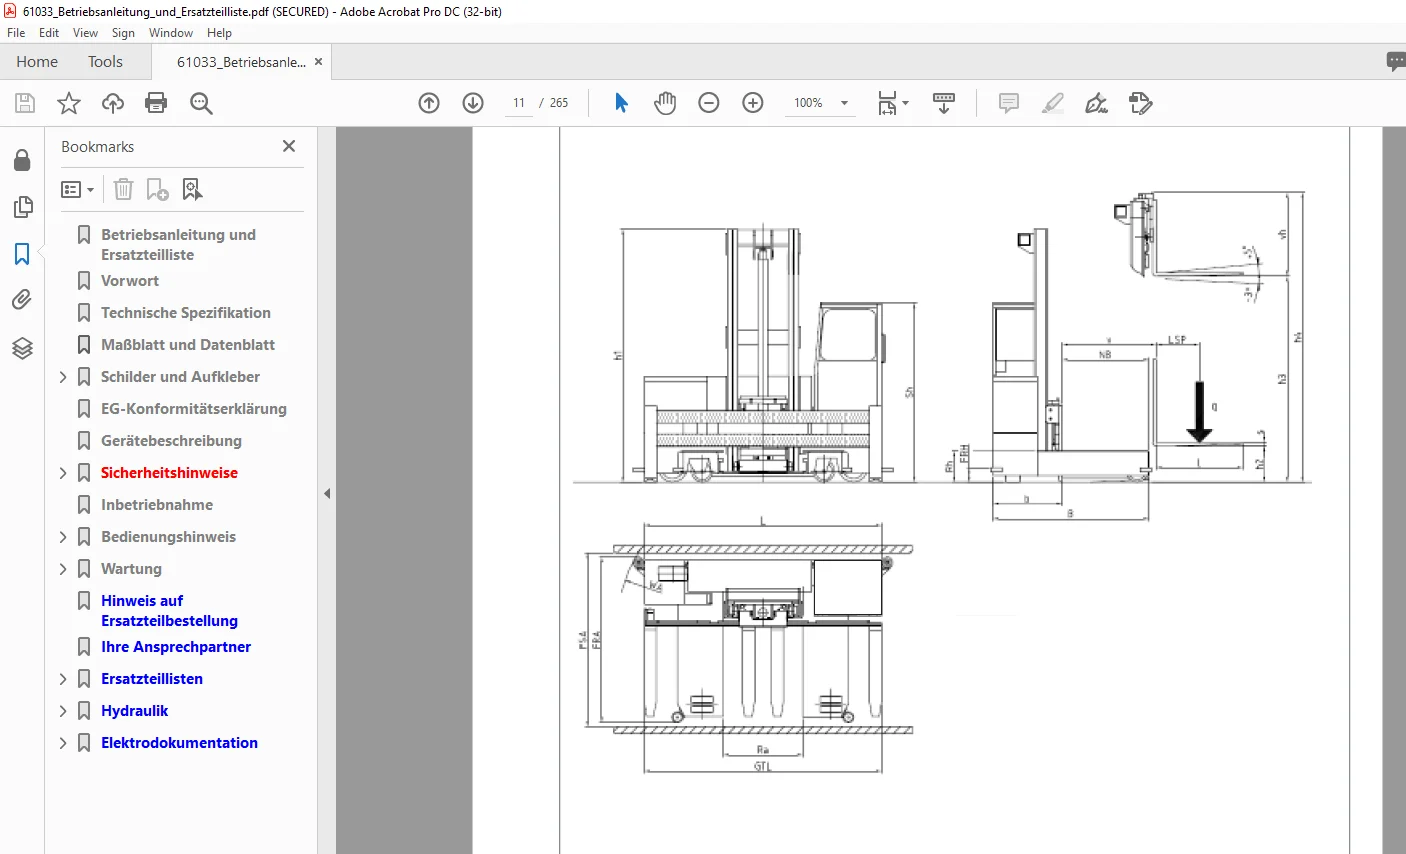Viewport: 1406px width, 854px height.
Task: Open the View menu
Action: (85, 33)
